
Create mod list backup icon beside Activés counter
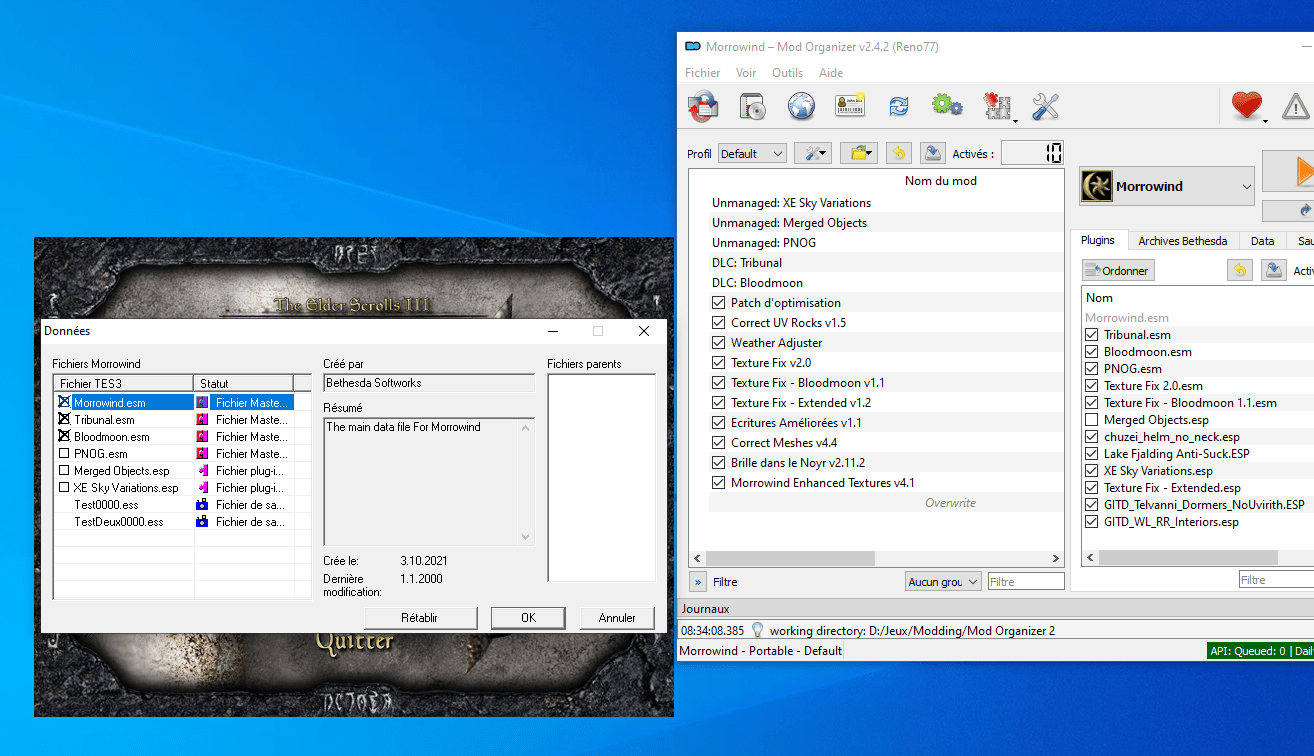(932, 153)
